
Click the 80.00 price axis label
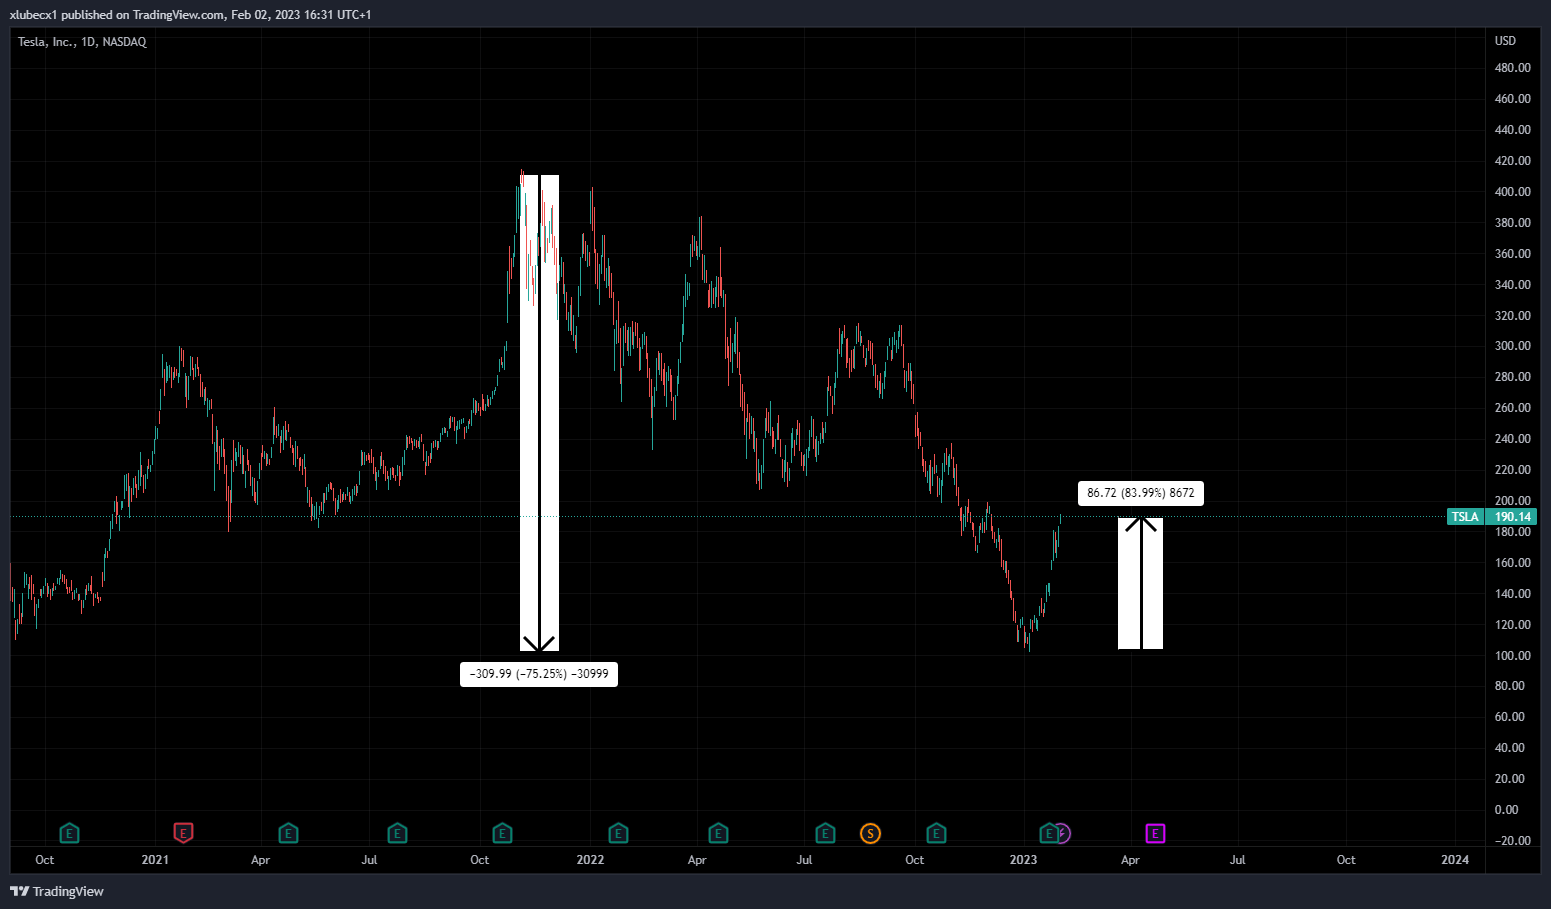[x=1510, y=686]
